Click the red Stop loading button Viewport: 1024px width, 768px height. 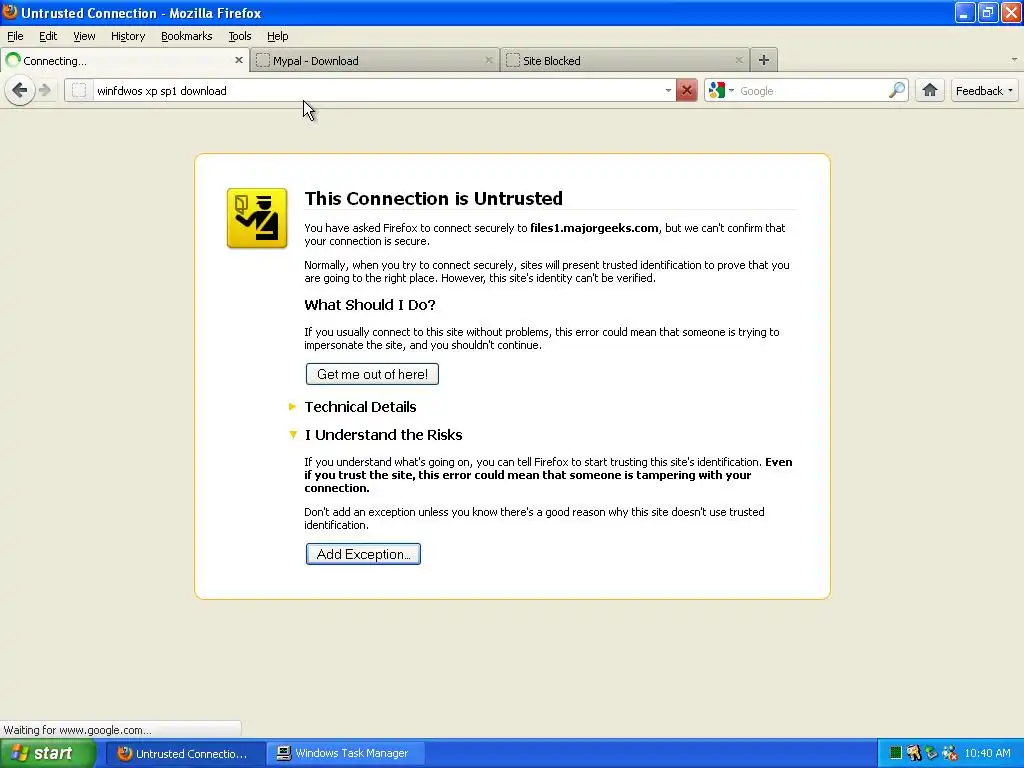[x=686, y=91]
